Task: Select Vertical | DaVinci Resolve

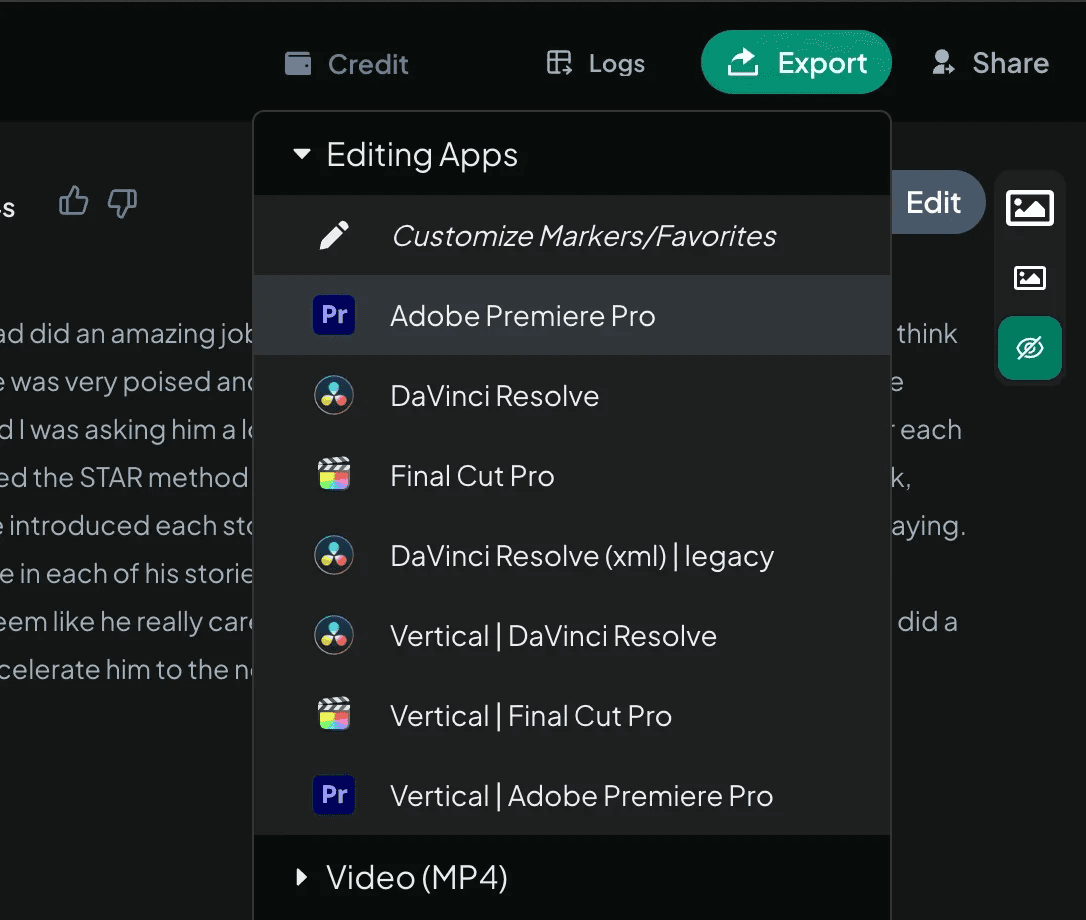Action: 572,635
